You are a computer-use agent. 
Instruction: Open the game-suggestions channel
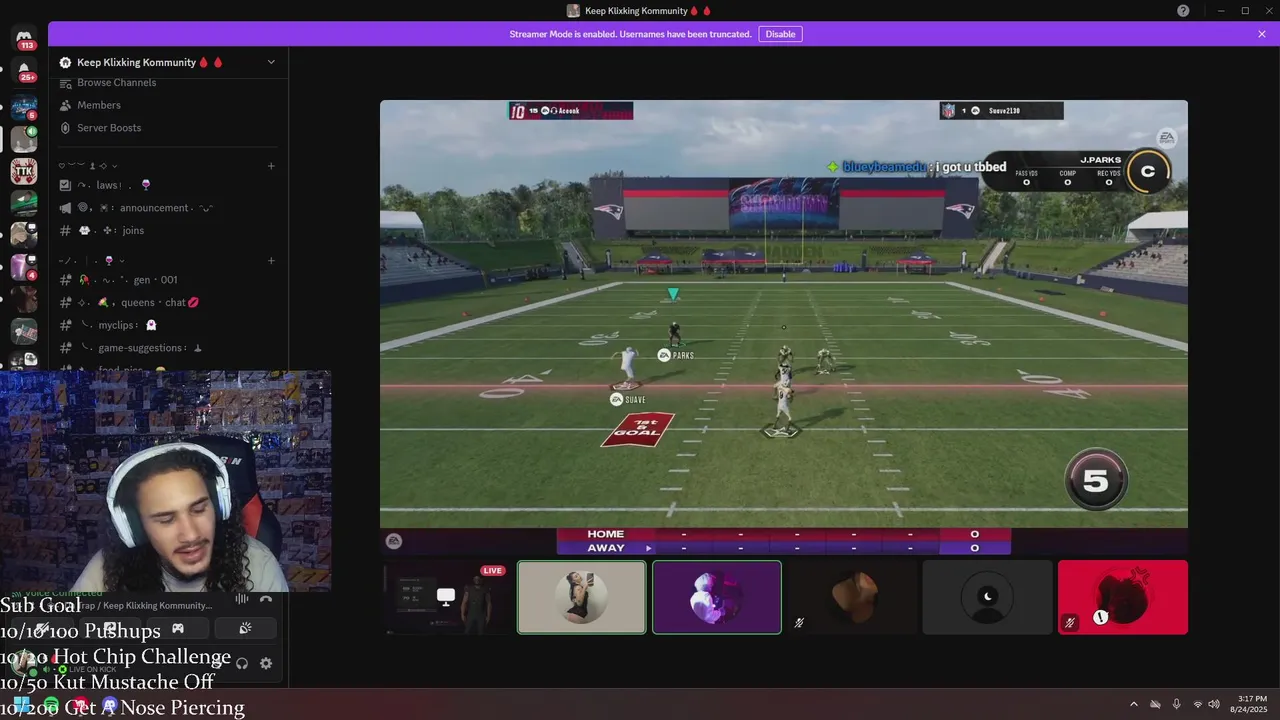[169, 348]
